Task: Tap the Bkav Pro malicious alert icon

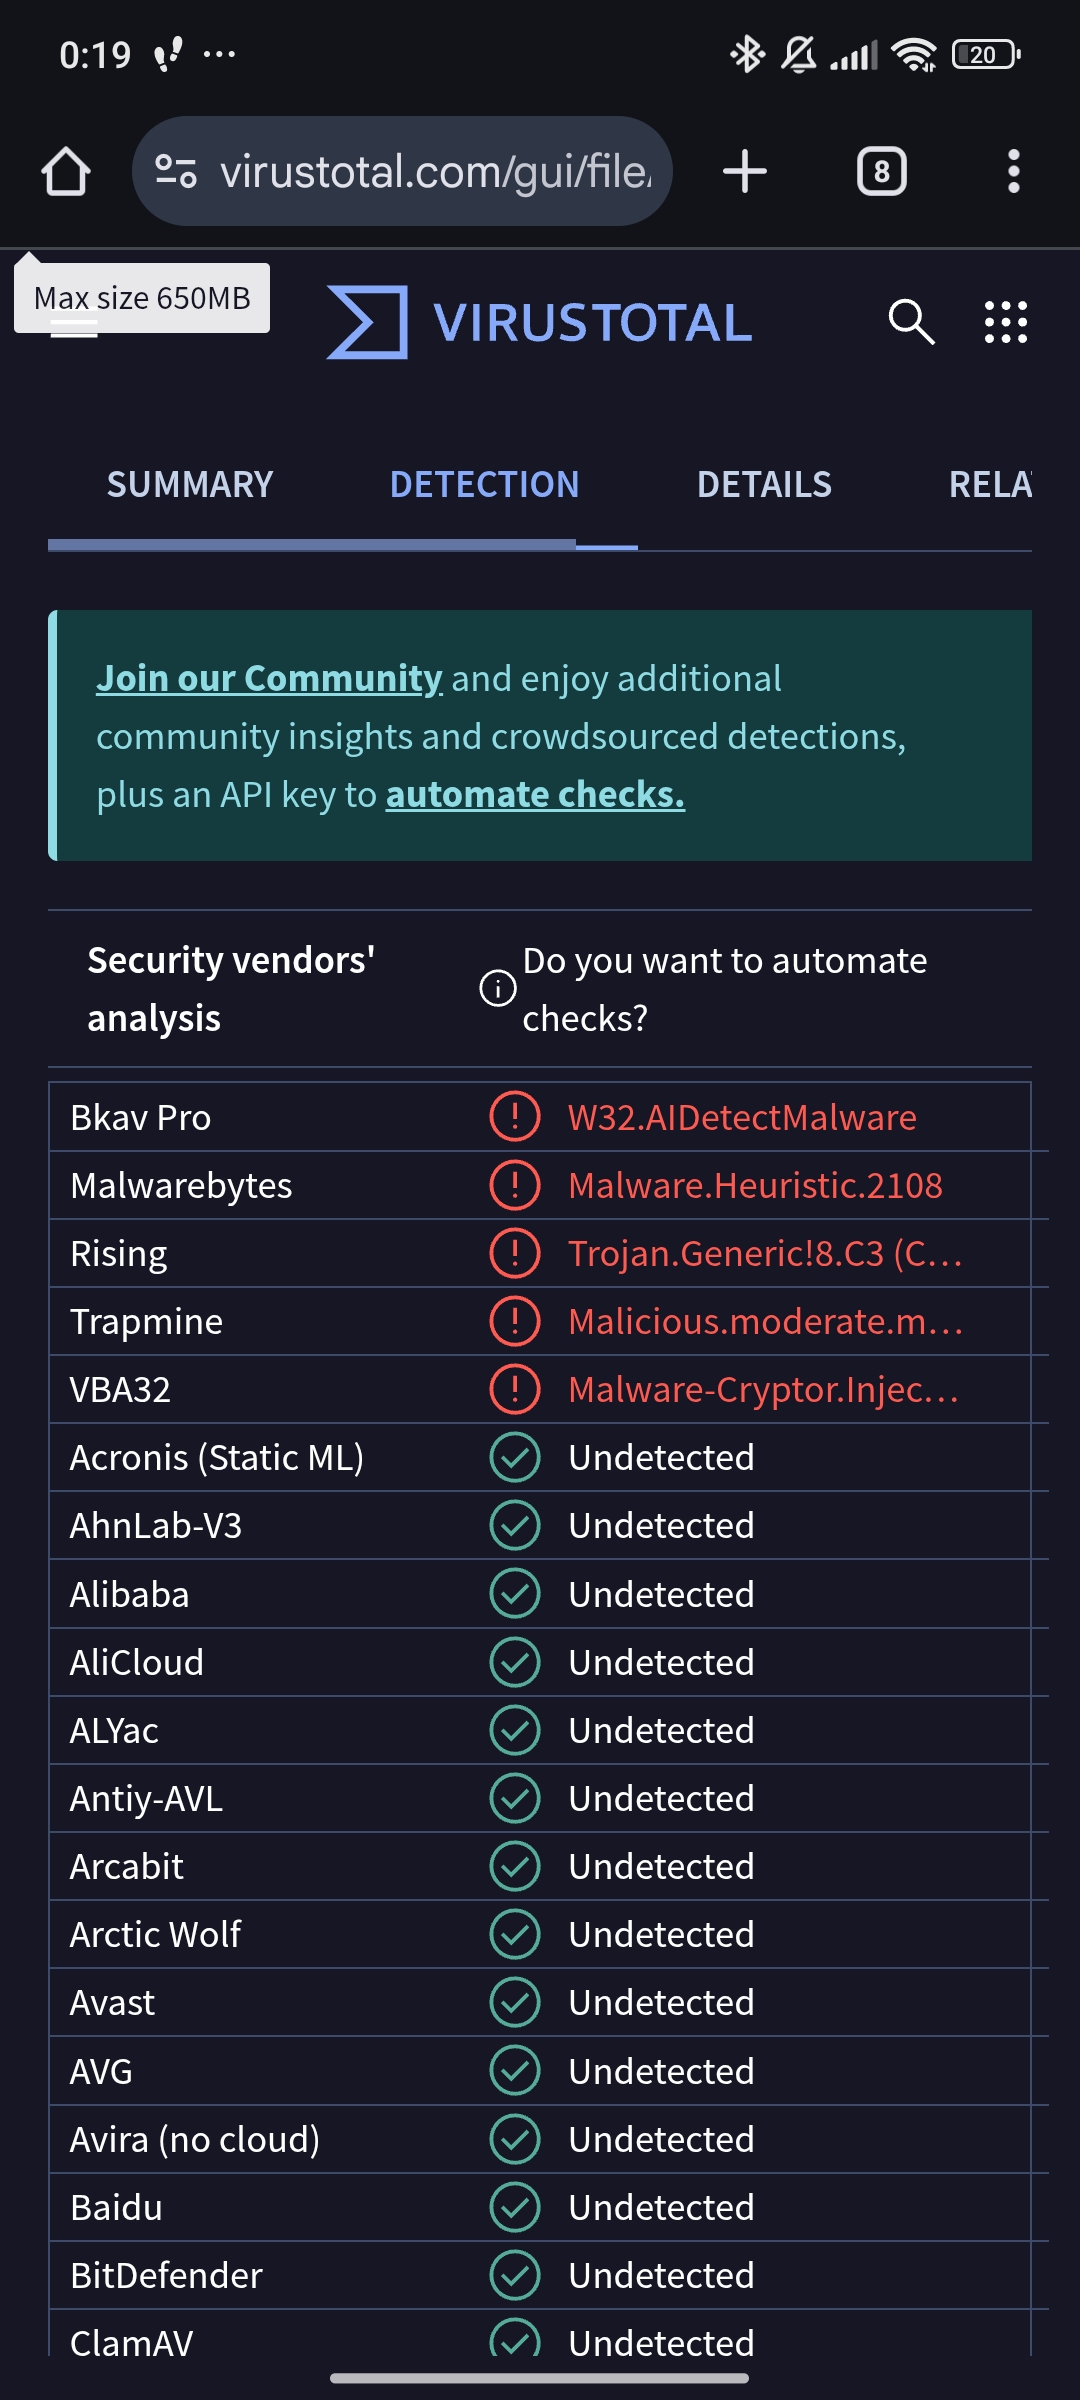Action: pyautogui.click(x=515, y=1117)
